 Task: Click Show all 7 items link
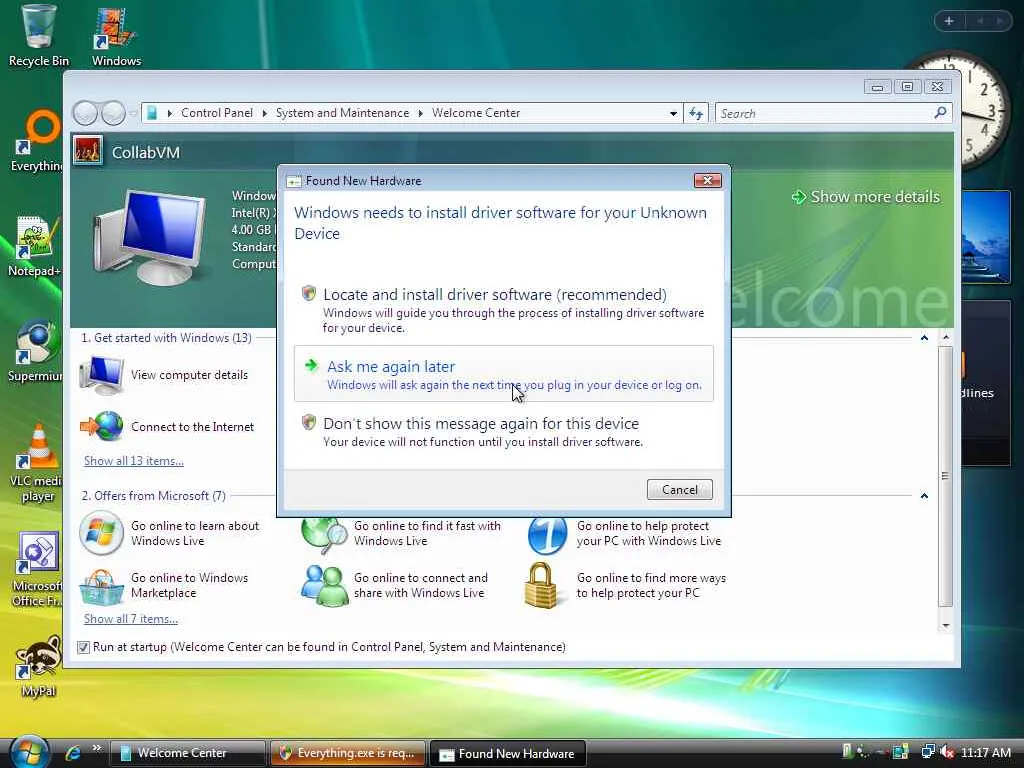pyautogui.click(x=131, y=619)
